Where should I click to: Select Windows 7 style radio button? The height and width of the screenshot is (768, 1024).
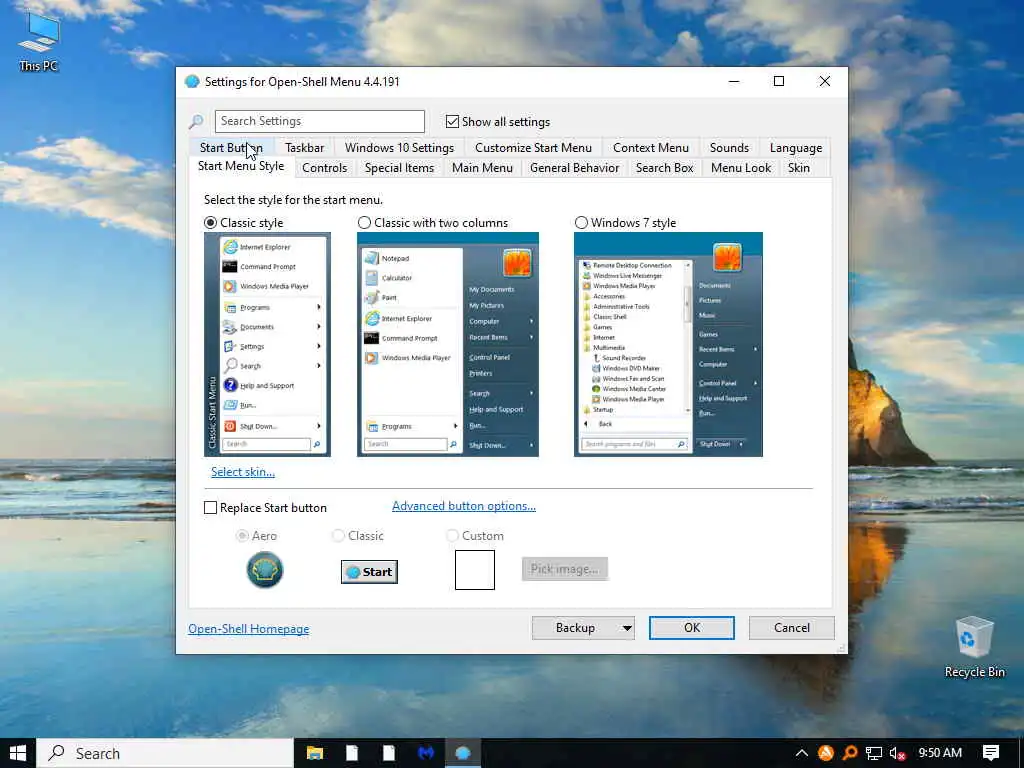(x=581, y=223)
